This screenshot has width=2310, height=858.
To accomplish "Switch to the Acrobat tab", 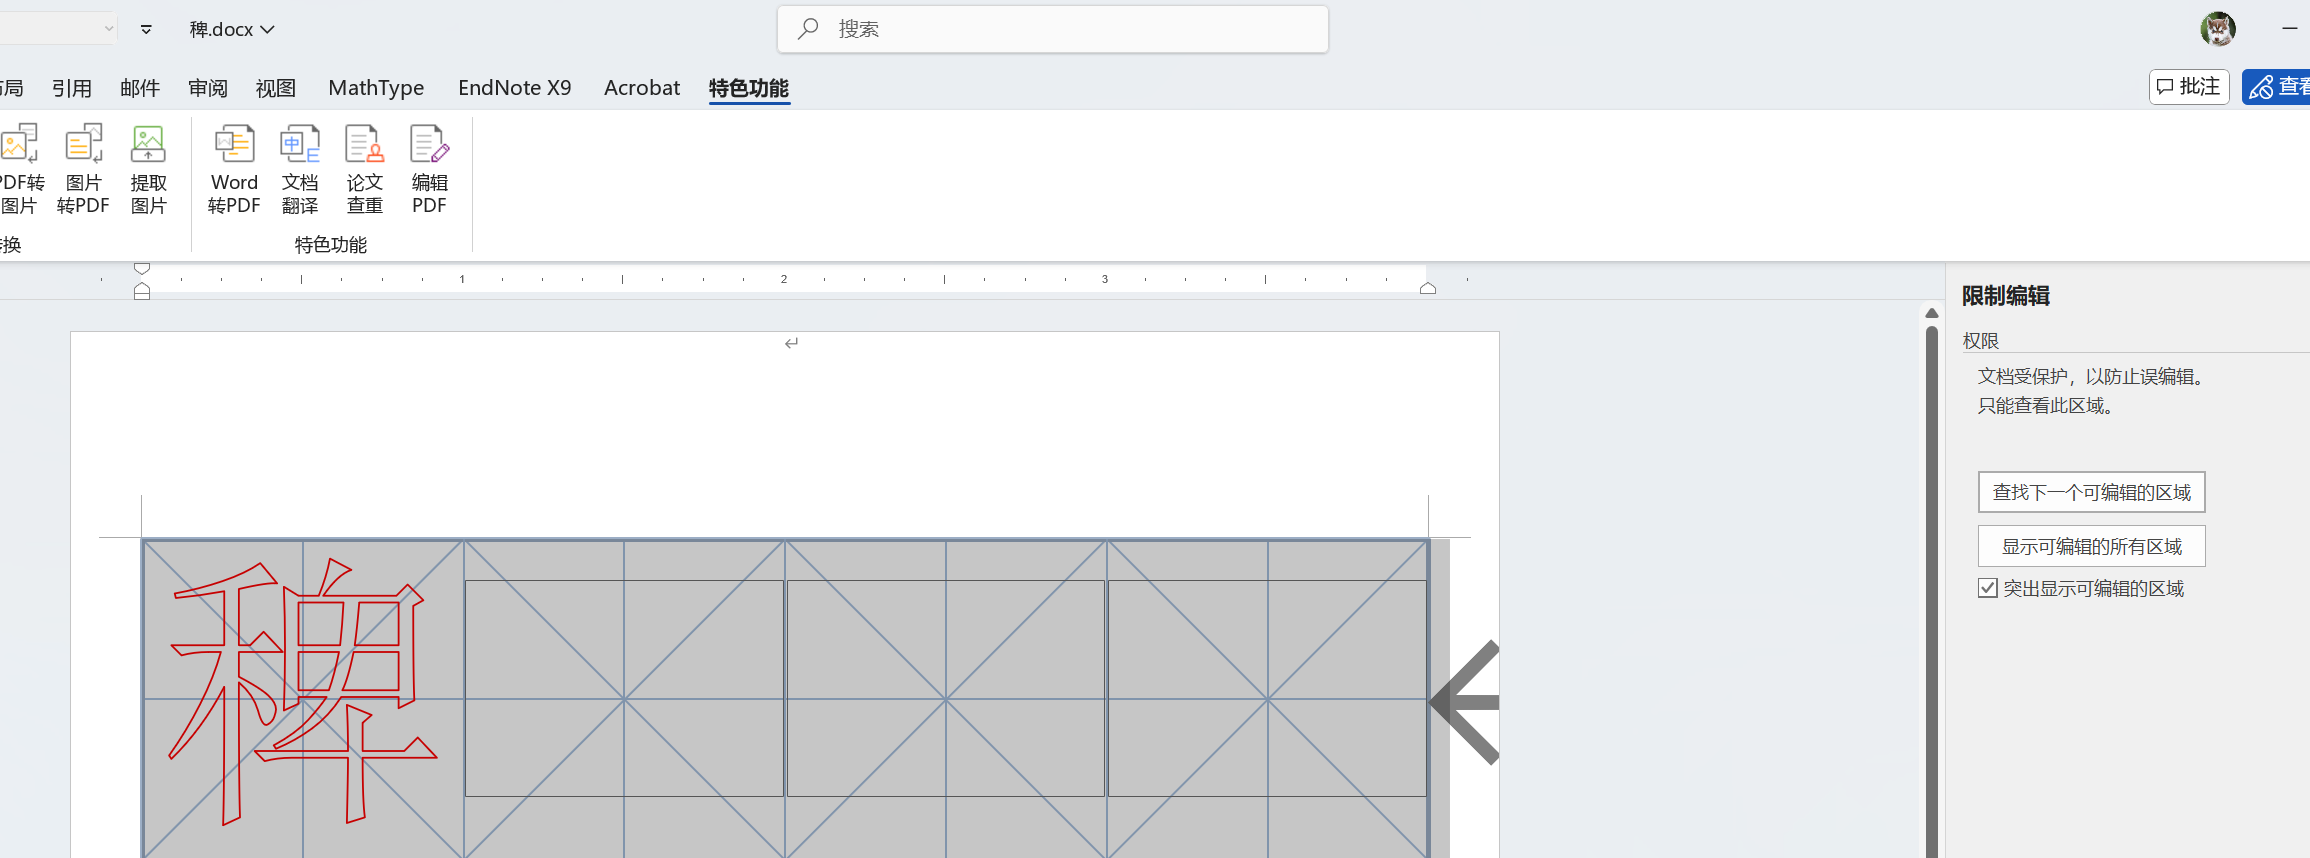I will [642, 88].
